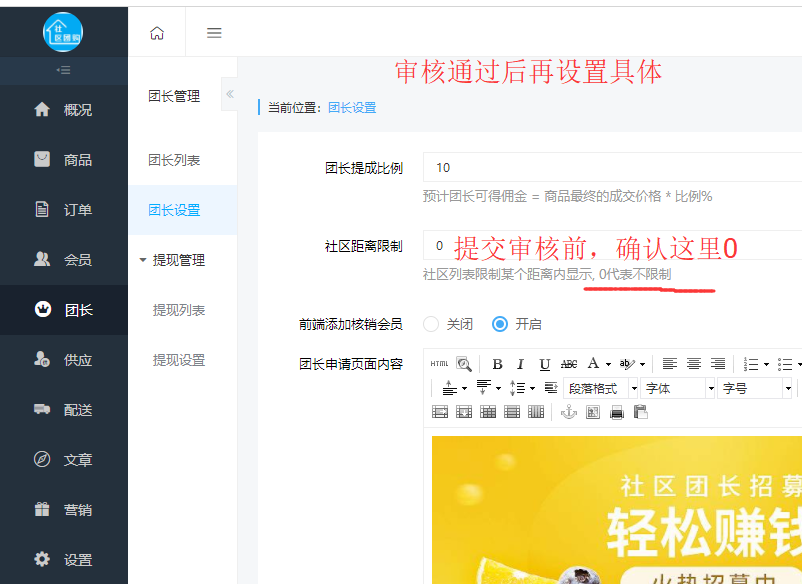The height and width of the screenshot is (584, 802).
Task: Open 提现列表 submenu item
Action: click(x=183, y=310)
